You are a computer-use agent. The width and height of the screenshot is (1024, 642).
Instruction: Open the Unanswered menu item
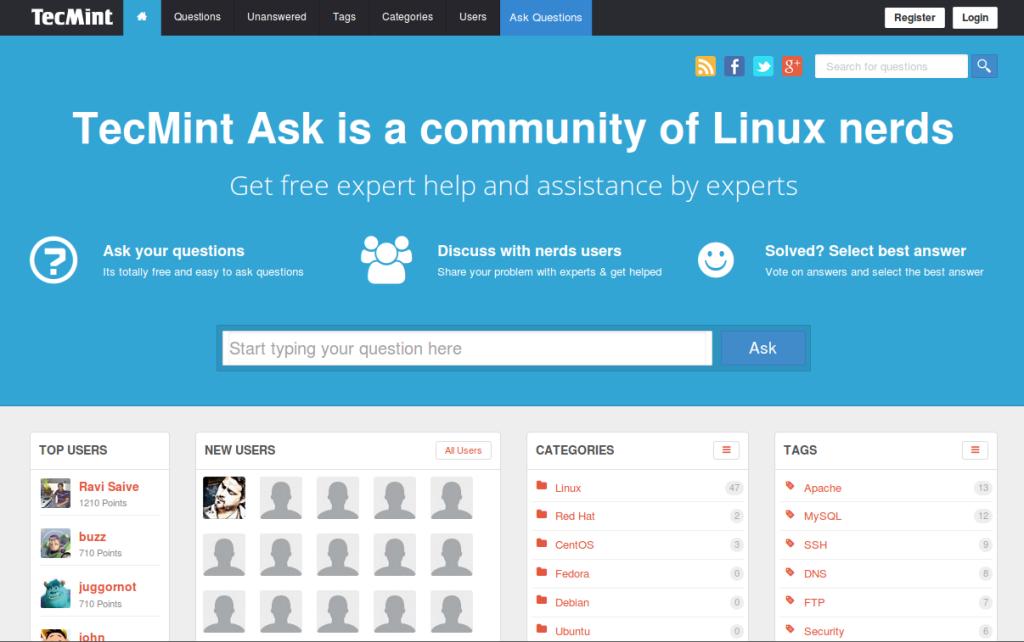coord(276,17)
